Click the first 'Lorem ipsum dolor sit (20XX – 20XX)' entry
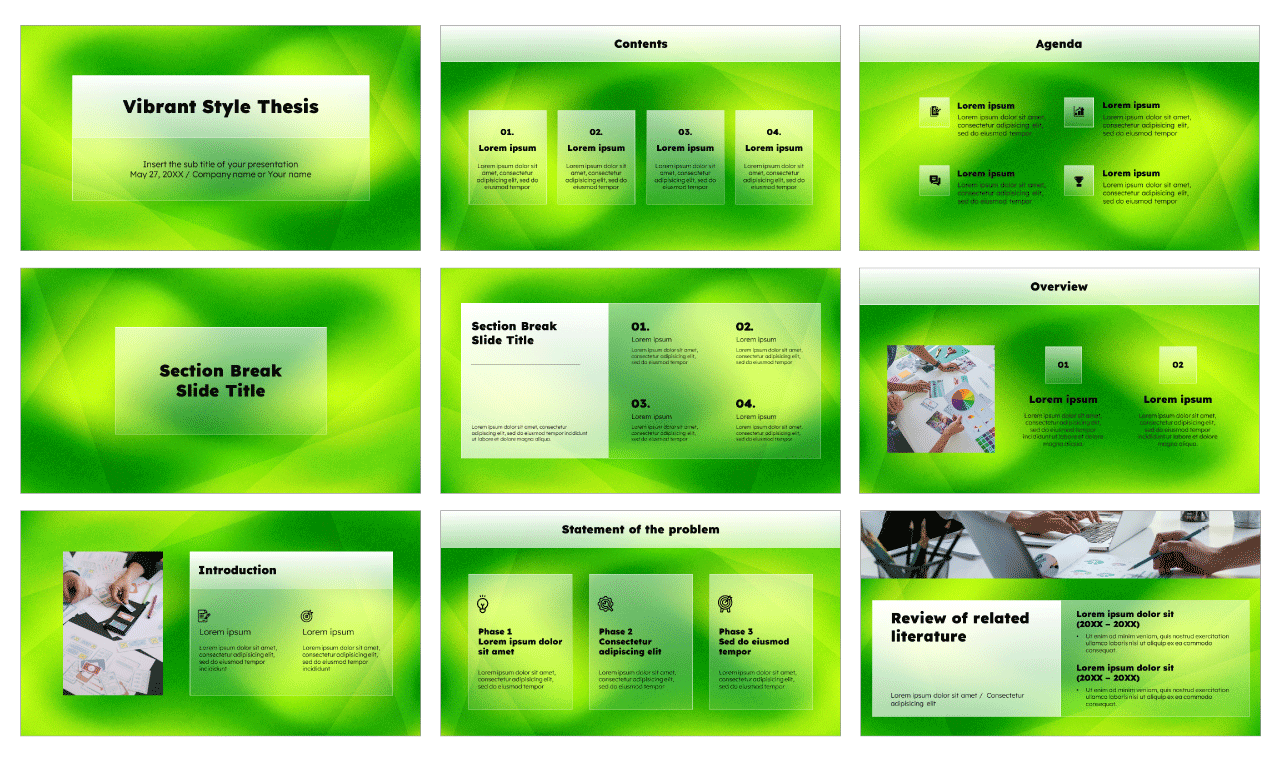The image size is (1280, 760). (x=1125, y=618)
